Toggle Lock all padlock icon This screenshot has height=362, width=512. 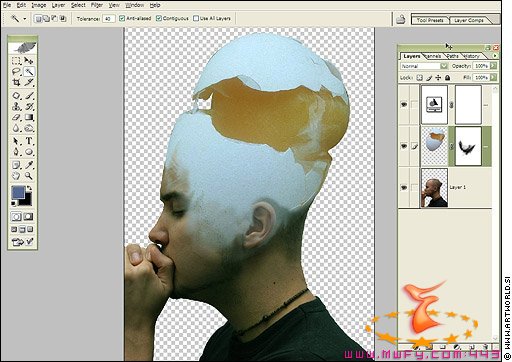point(447,78)
